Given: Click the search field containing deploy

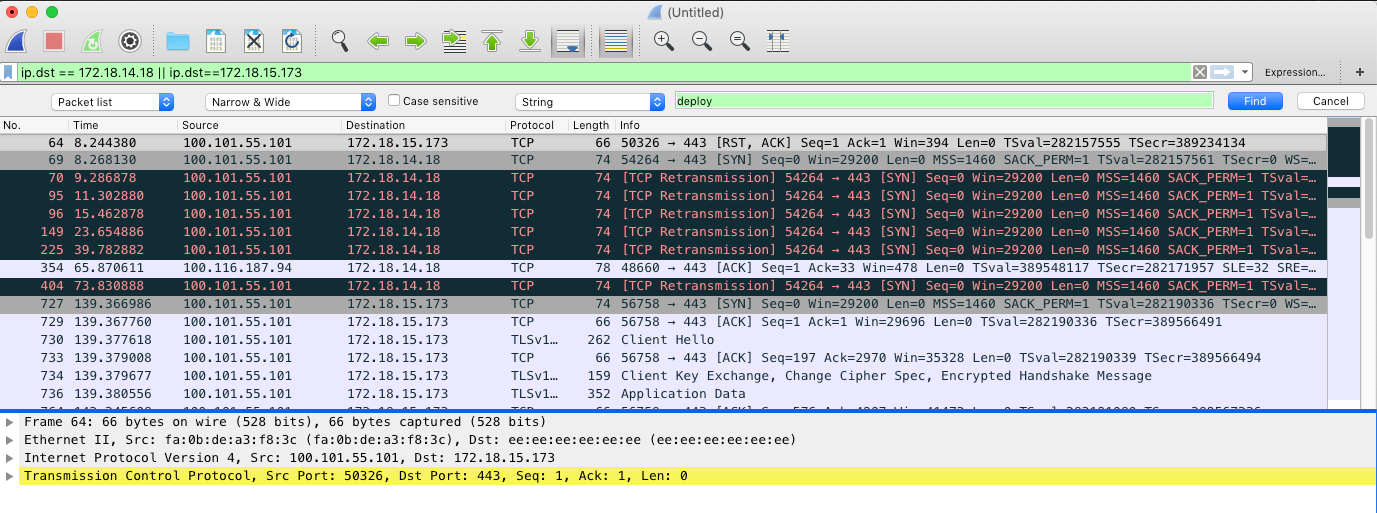Looking at the screenshot, I should pyautogui.click(x=944, y=101).
